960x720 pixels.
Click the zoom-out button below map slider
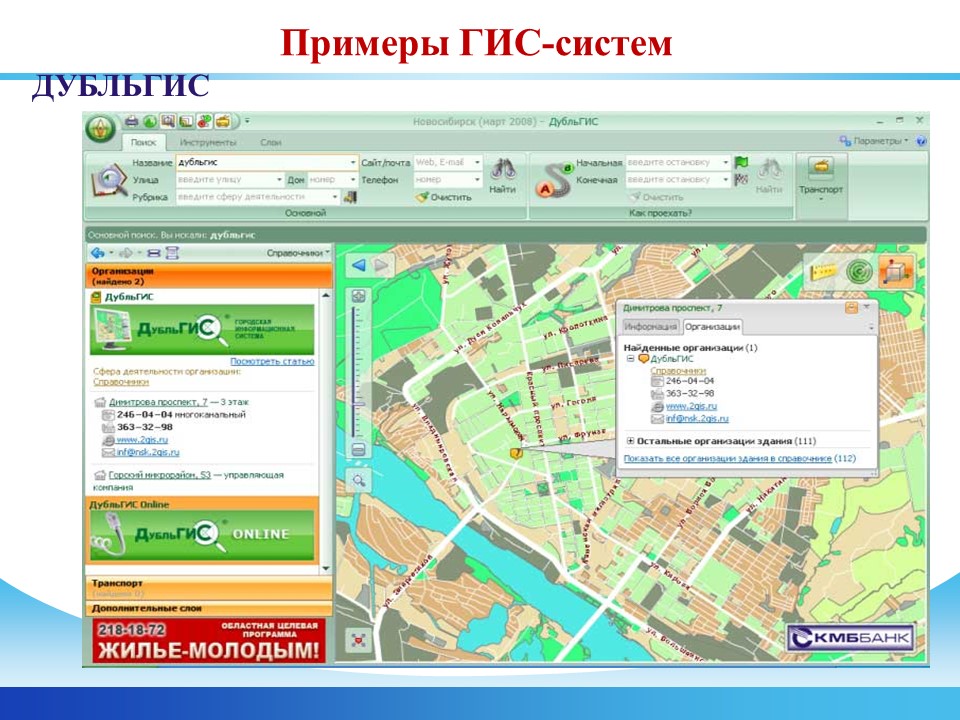coord(358,451)
